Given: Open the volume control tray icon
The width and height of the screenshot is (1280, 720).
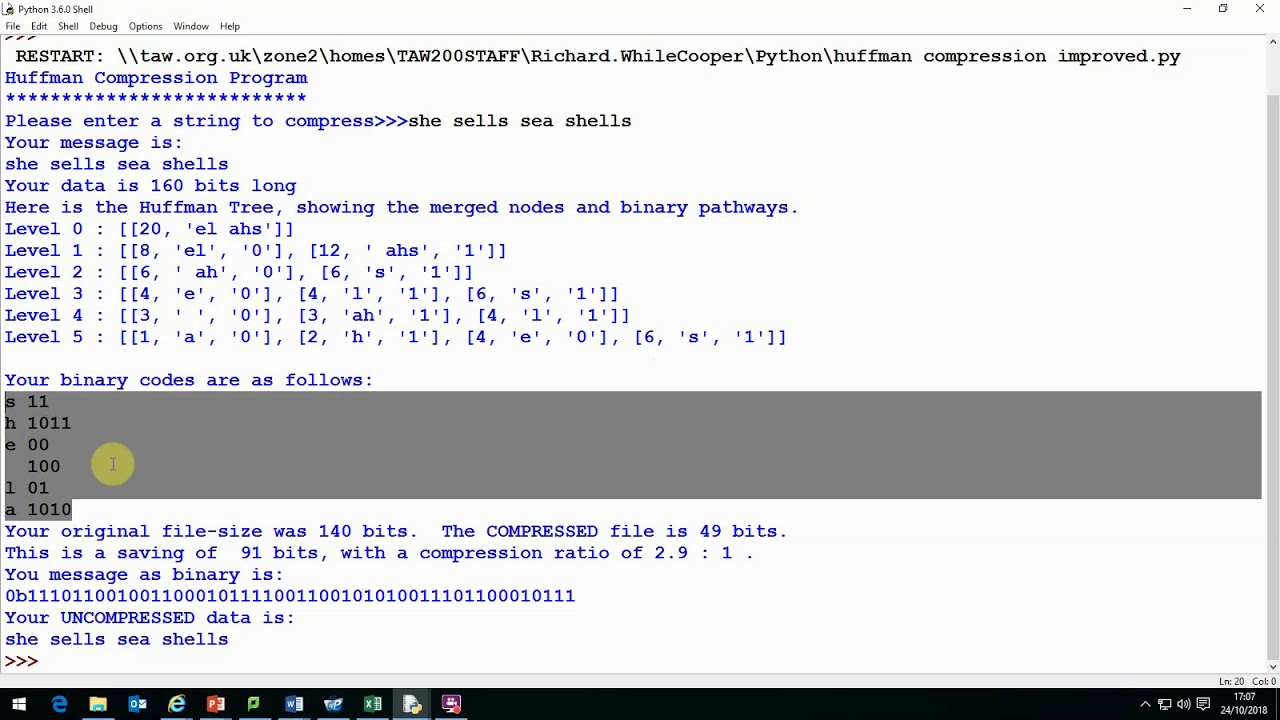Looking at the screenshot, I should click(x=1183, y=704).
